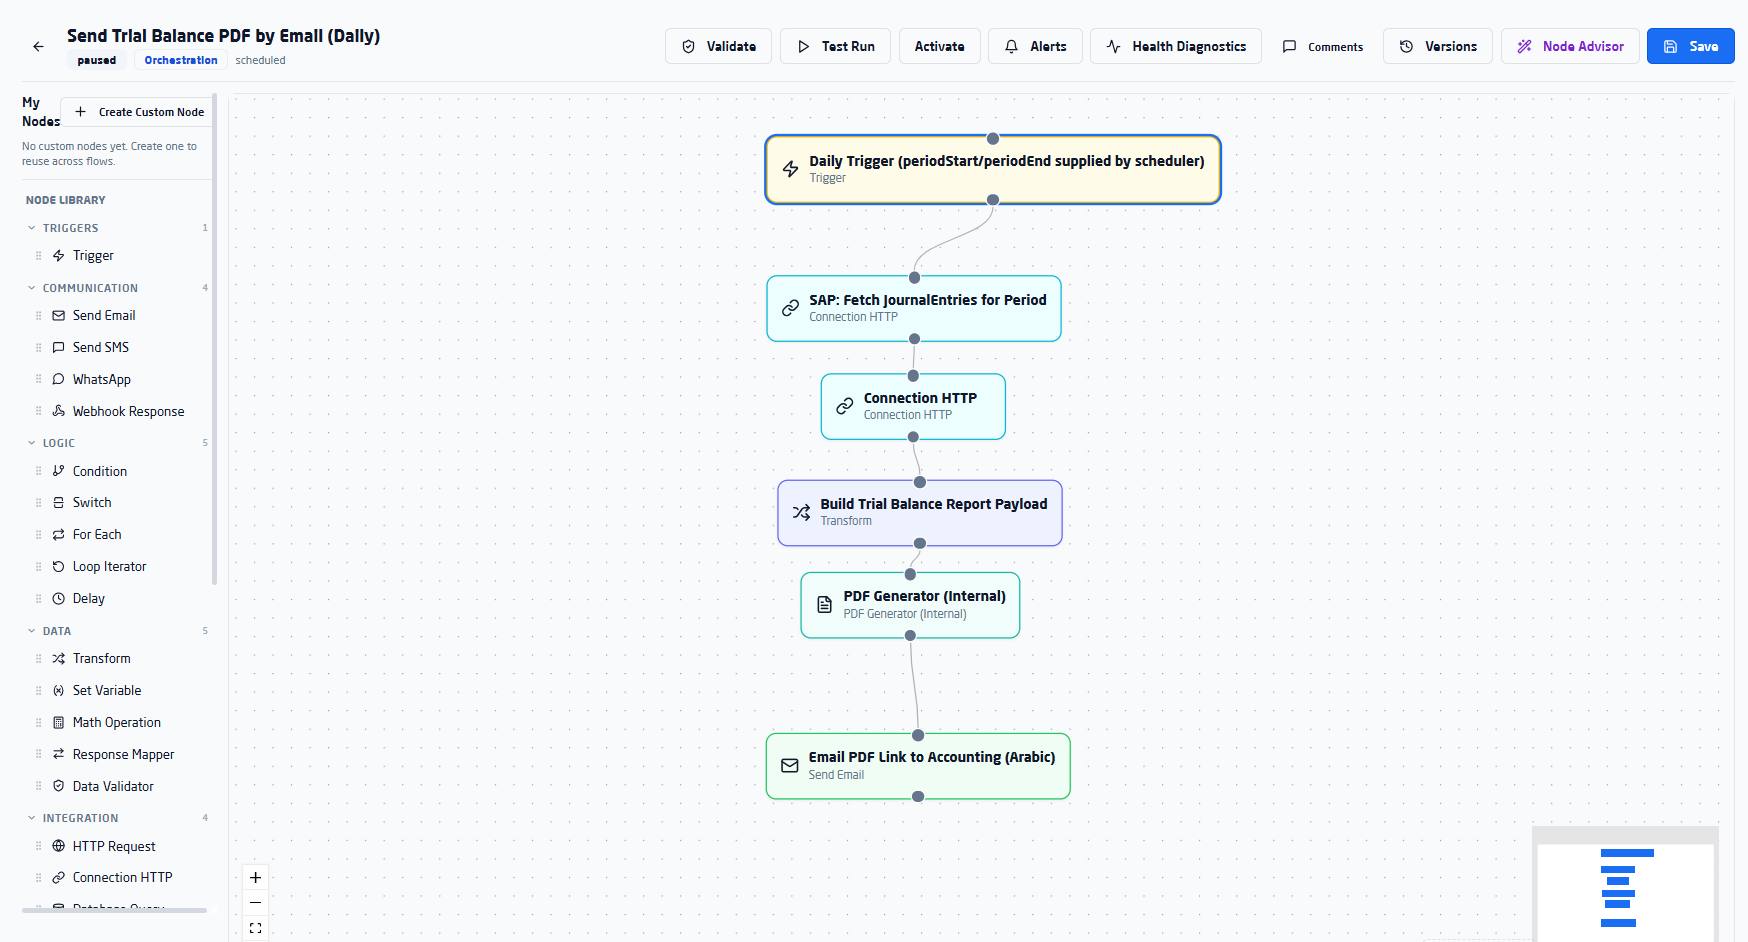
Task: Click the Orchestration tag under the title
Action: (181, 60)
